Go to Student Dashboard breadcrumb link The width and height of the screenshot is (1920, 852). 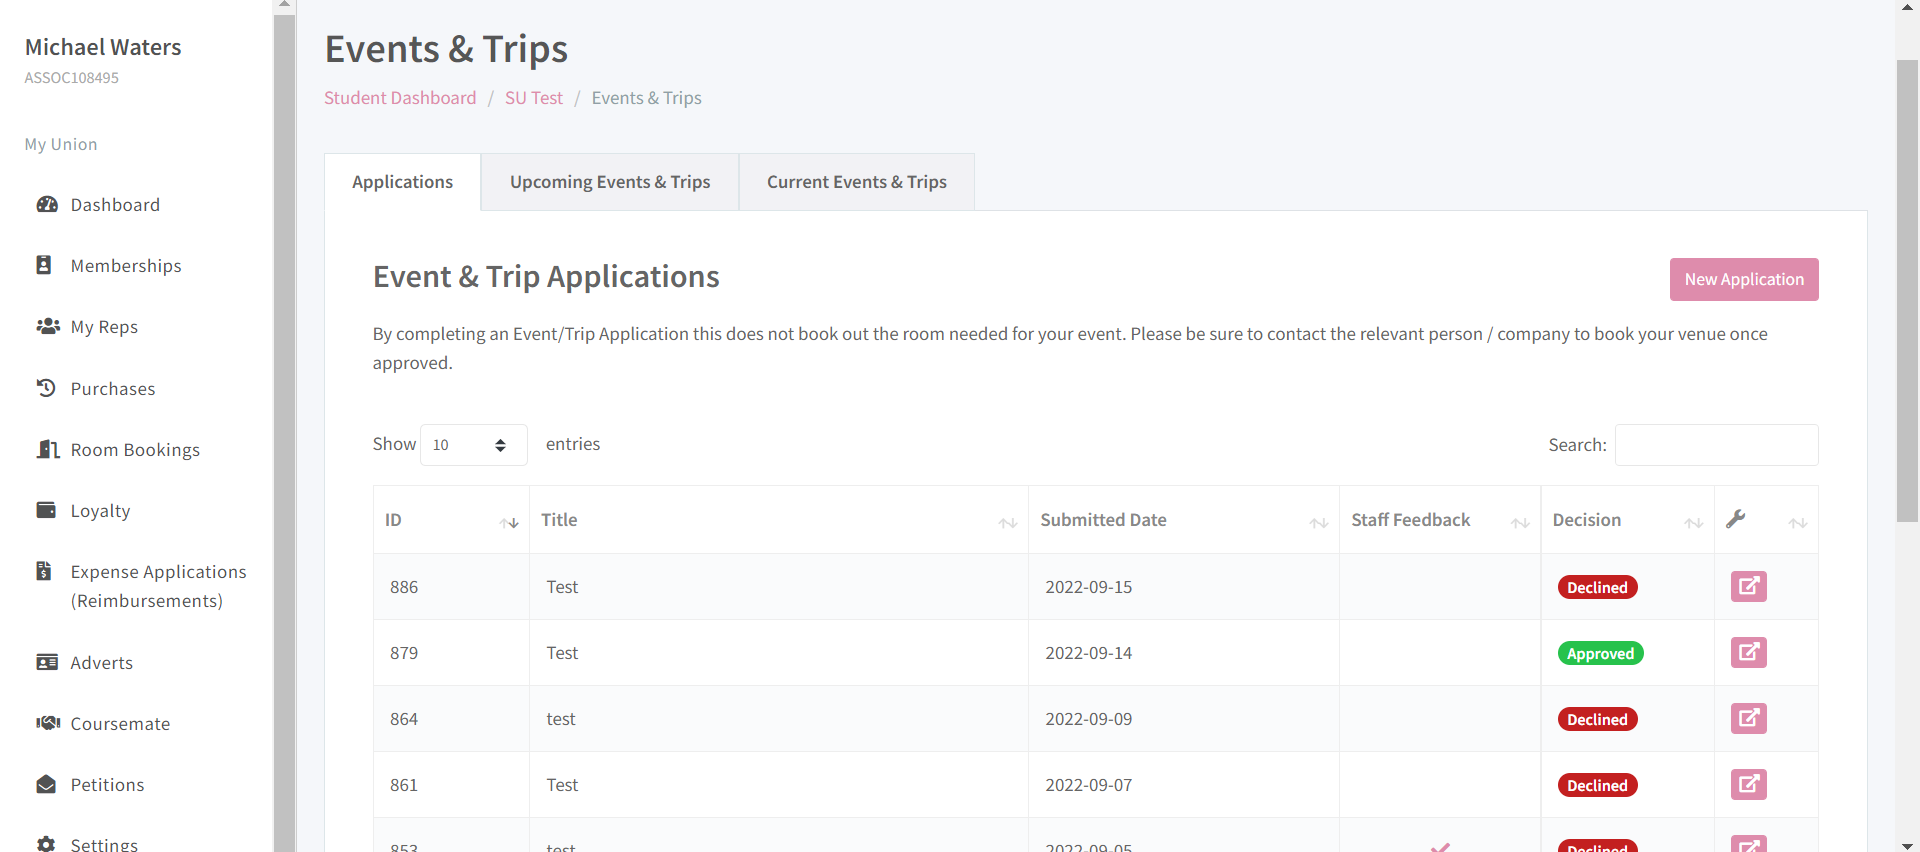coord(400,98)
